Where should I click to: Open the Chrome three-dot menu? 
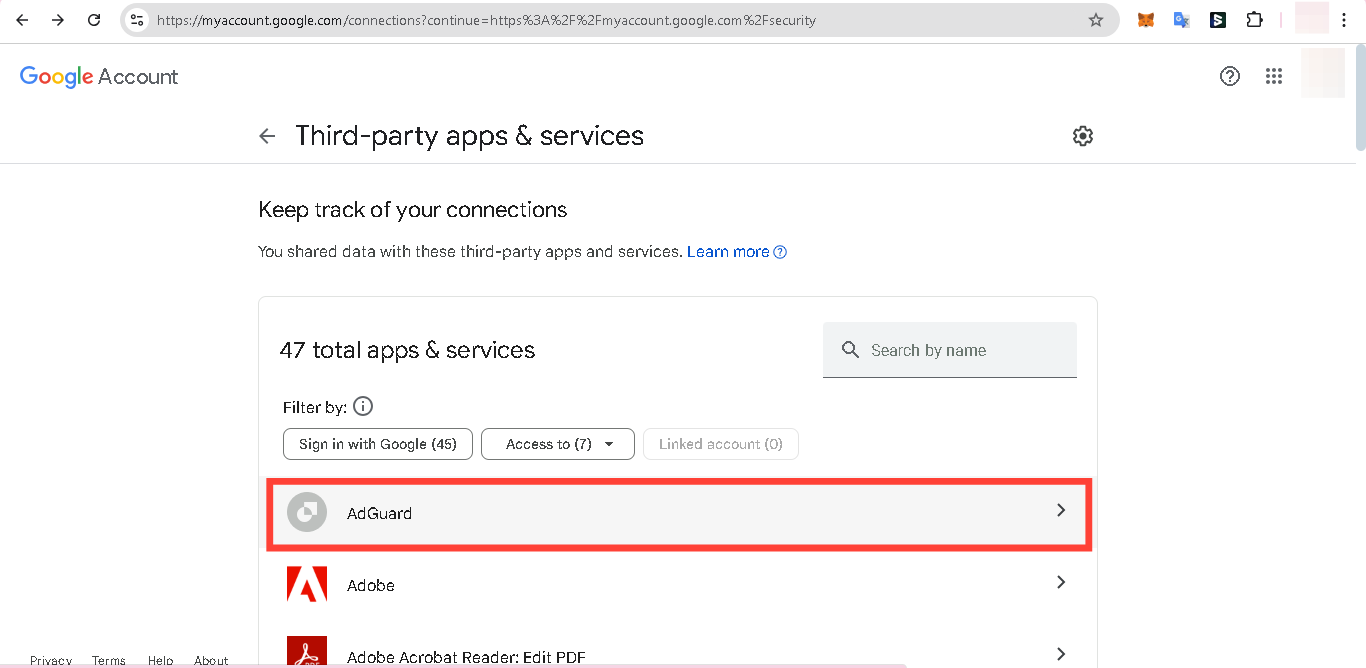pos(1344,20)
